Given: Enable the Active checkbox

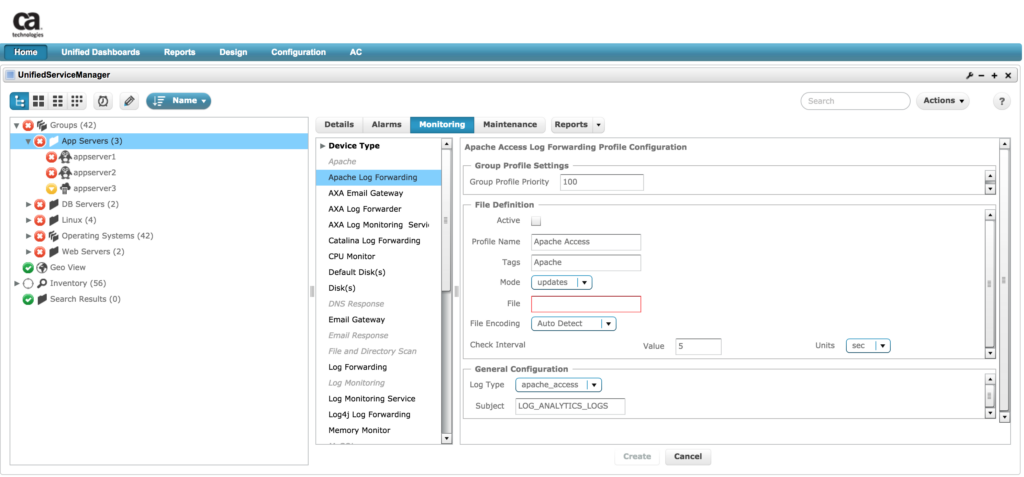Looking at the screenshot, I should click(536, 221).
